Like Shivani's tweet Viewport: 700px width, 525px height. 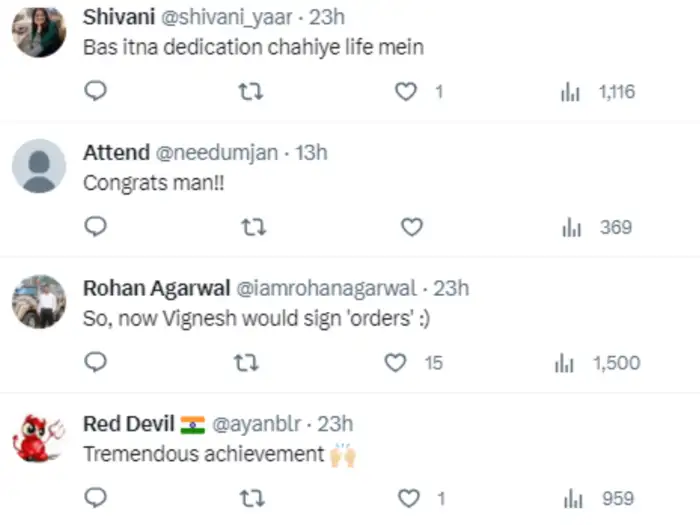point(405,92)
